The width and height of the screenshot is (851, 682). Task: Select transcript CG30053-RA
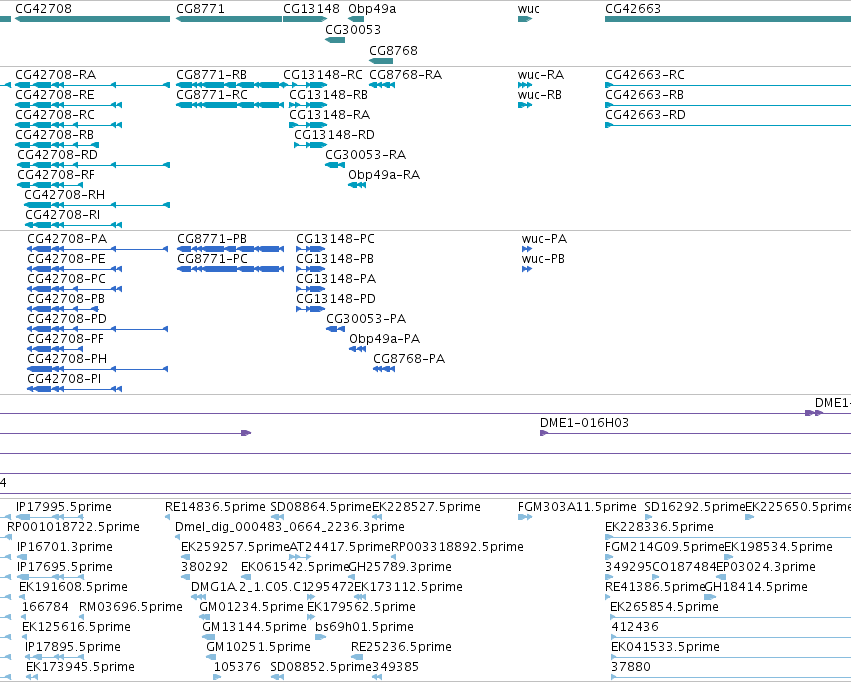click(366, 155)
